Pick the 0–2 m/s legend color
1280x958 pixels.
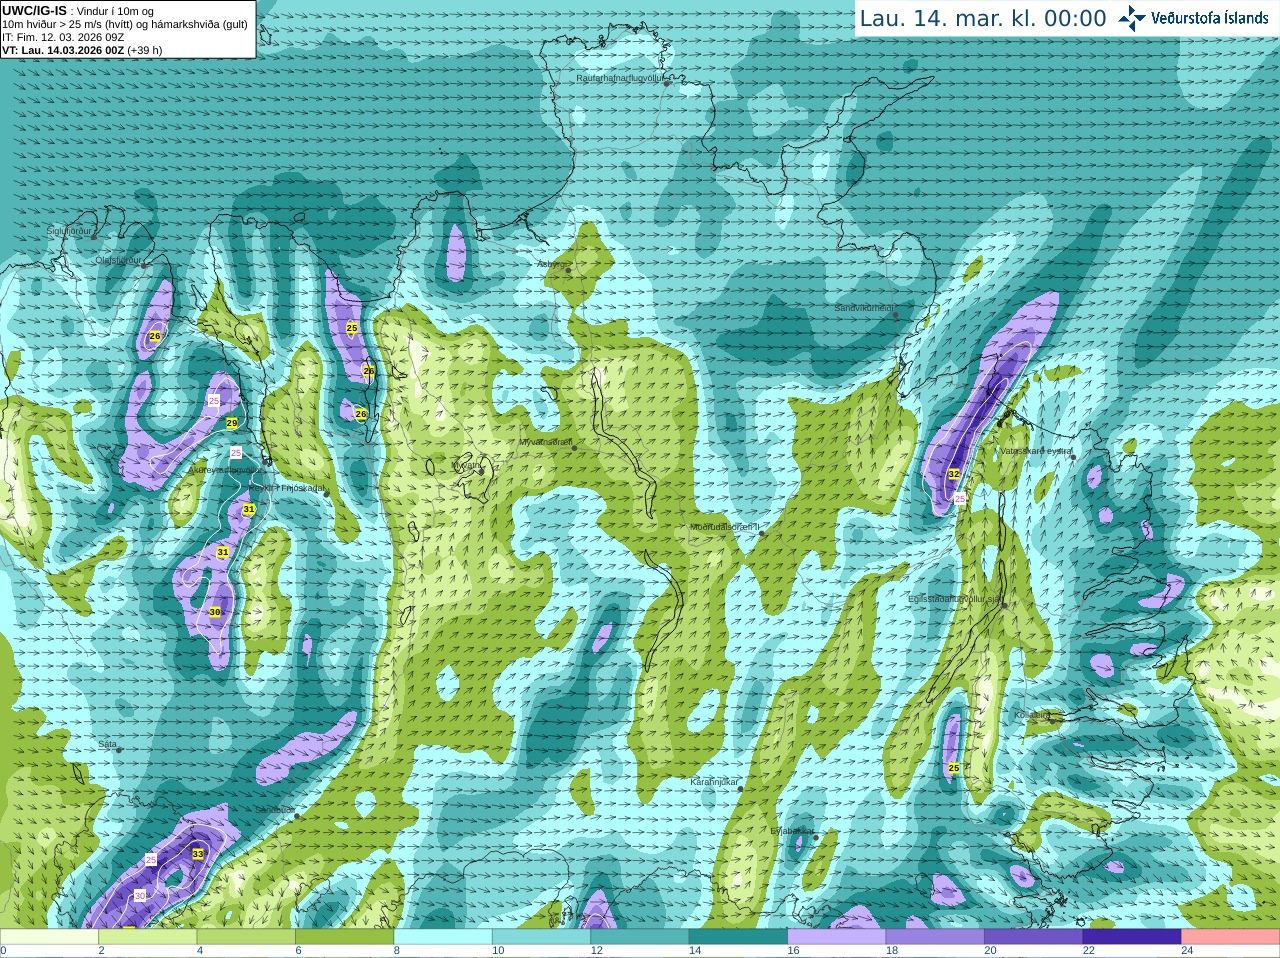(x=49, y=937)
